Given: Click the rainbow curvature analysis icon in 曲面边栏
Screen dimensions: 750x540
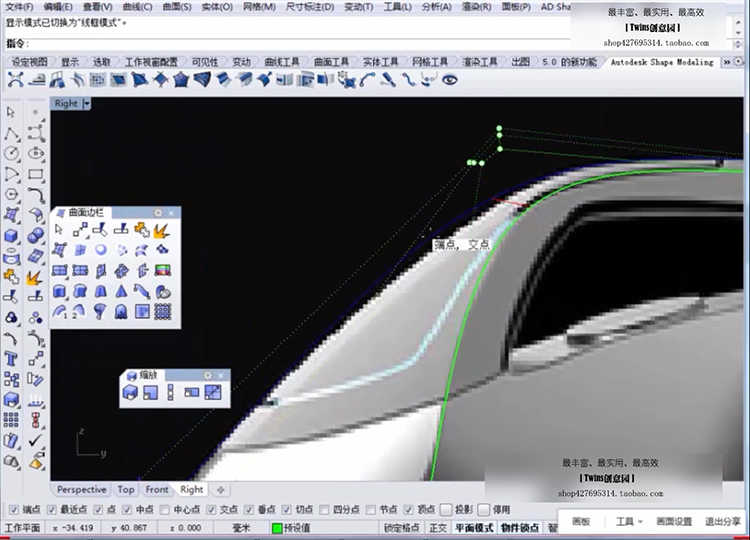Looking at the screenshot, I should coord(163,271).
